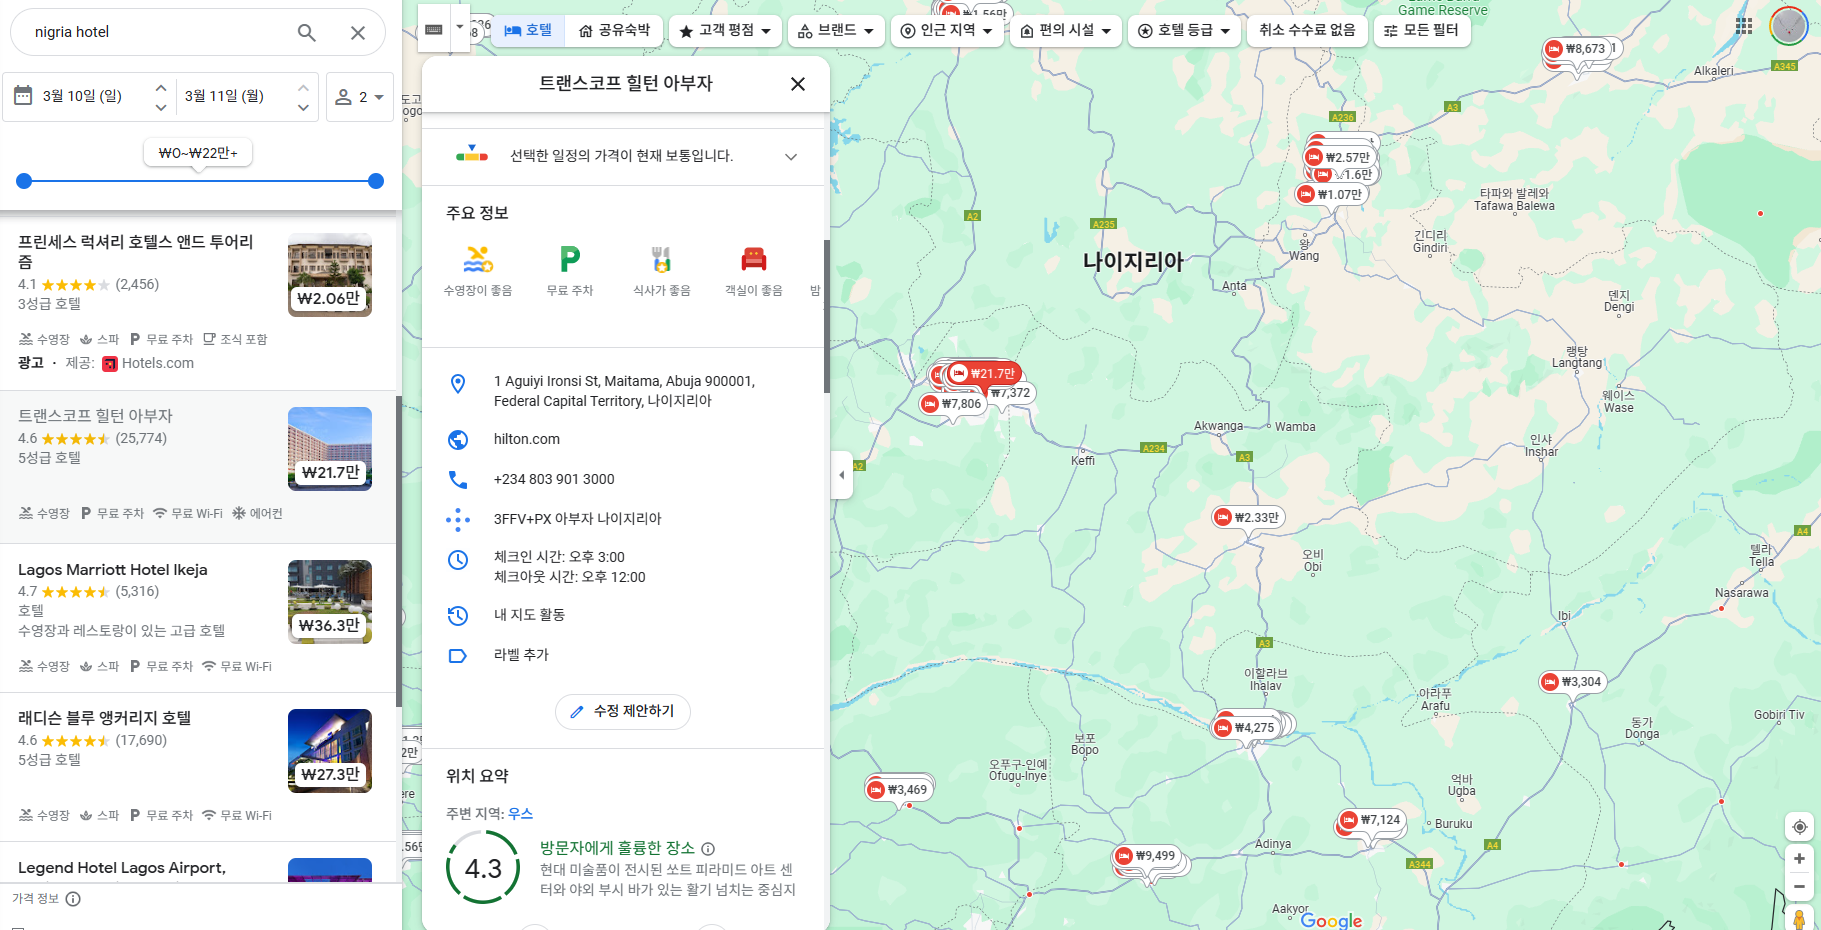Screen dimensions: 1821x930
Task: Click the 식사가 좋음 dining icon
Action: [662, 260]
